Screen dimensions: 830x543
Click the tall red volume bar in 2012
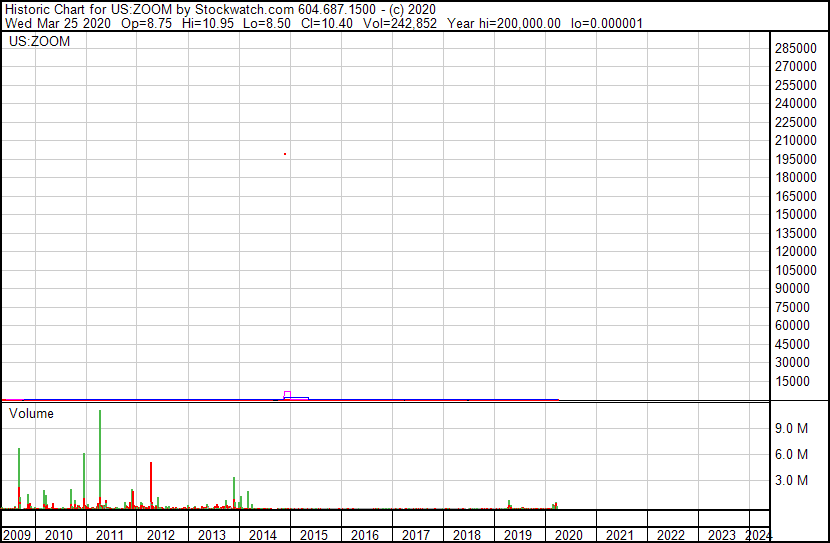tap(151, 485)
